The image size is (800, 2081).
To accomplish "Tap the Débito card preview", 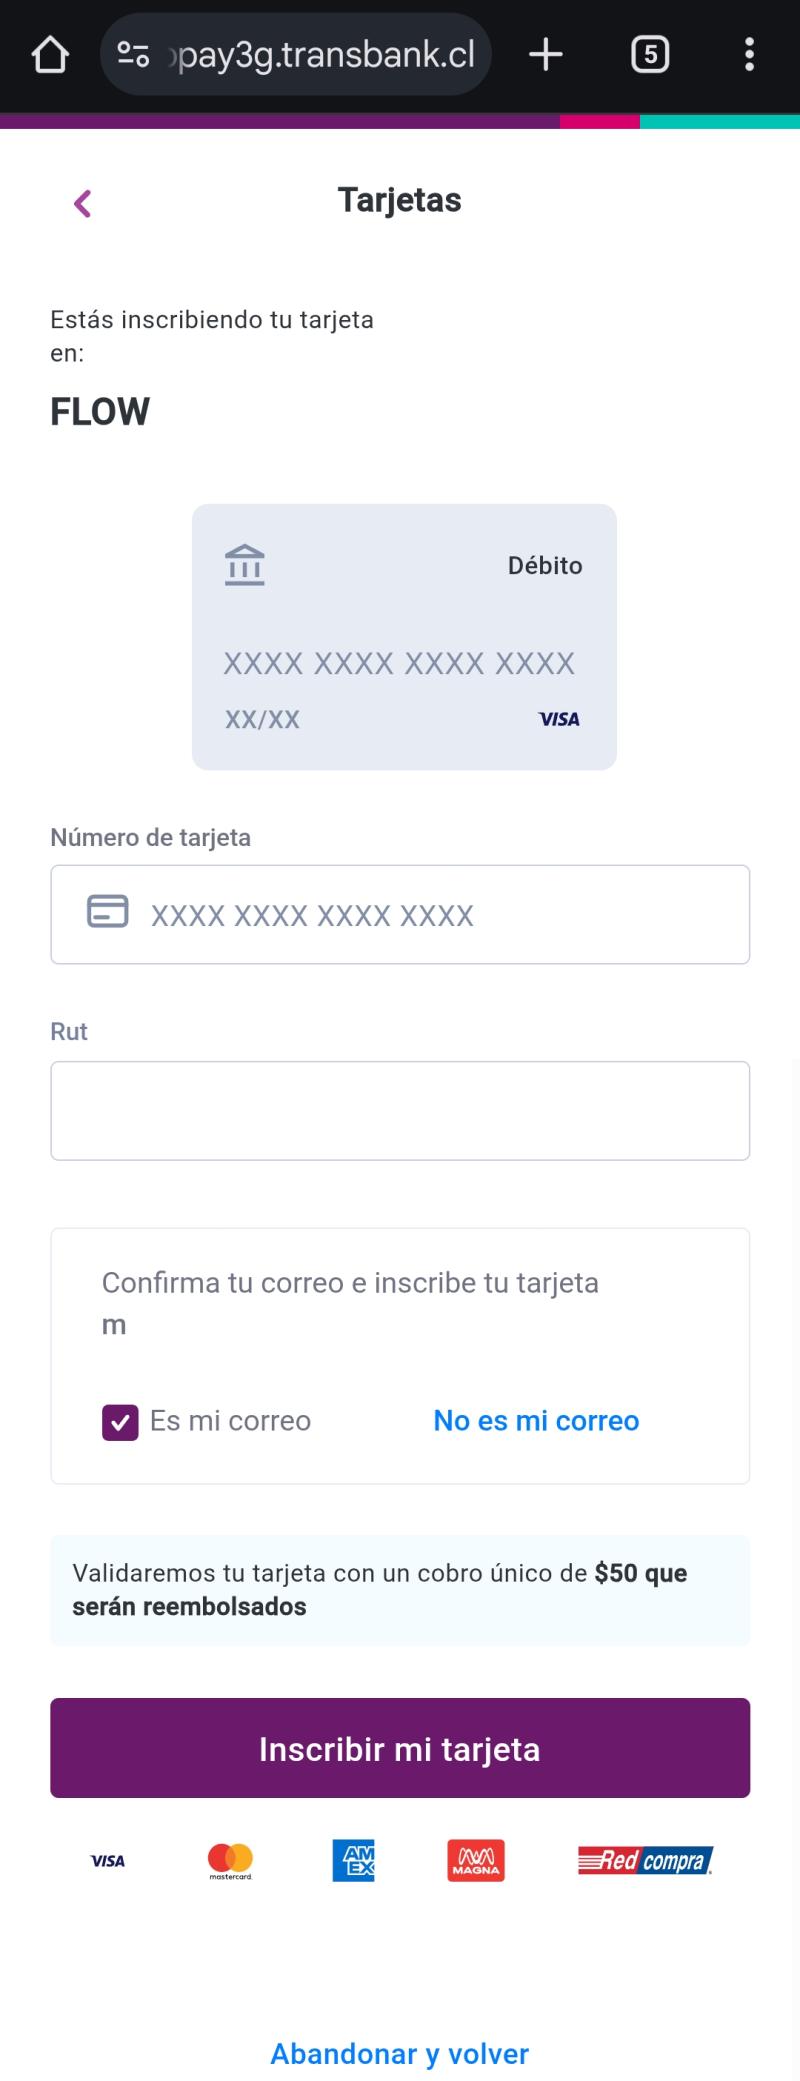I will pyautogui.click(x=404, y=637).
